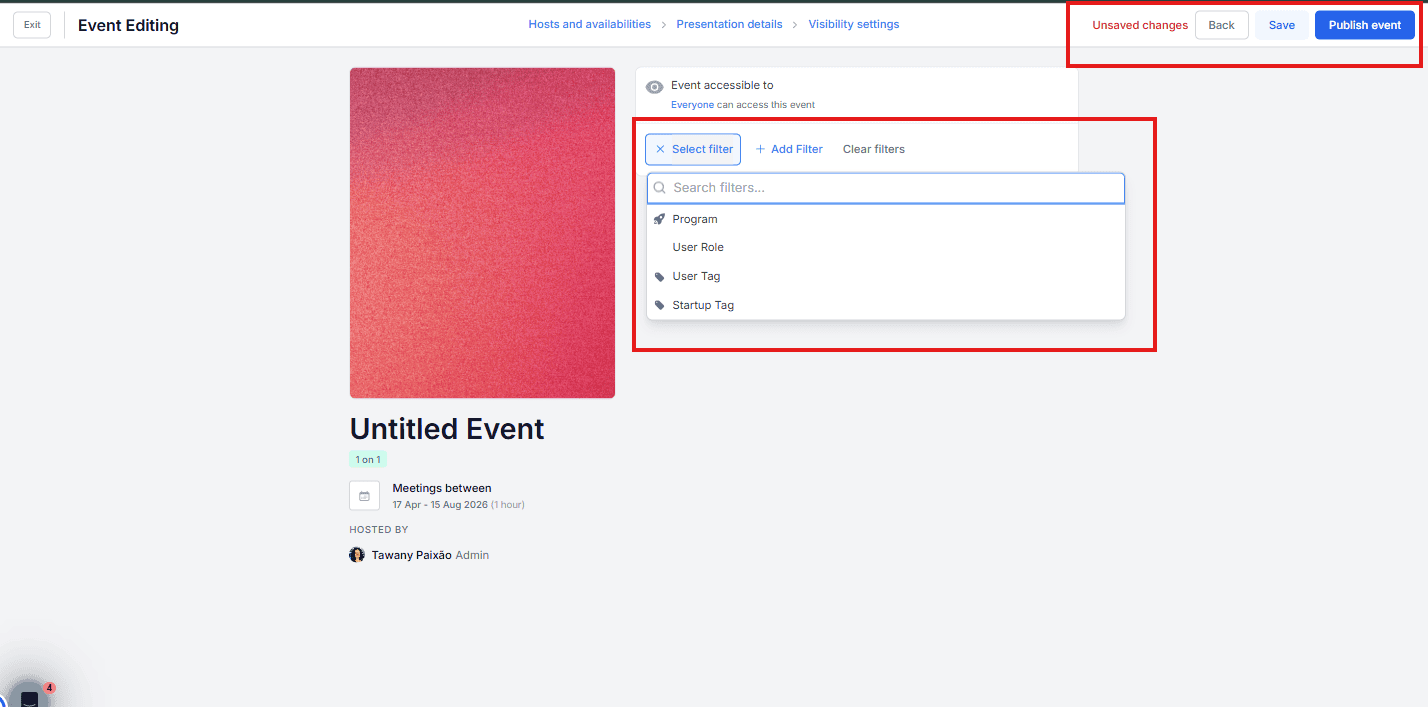Click the Save button
The height and width of the screenshot is (707, 1428).
tap(1281, 25)
